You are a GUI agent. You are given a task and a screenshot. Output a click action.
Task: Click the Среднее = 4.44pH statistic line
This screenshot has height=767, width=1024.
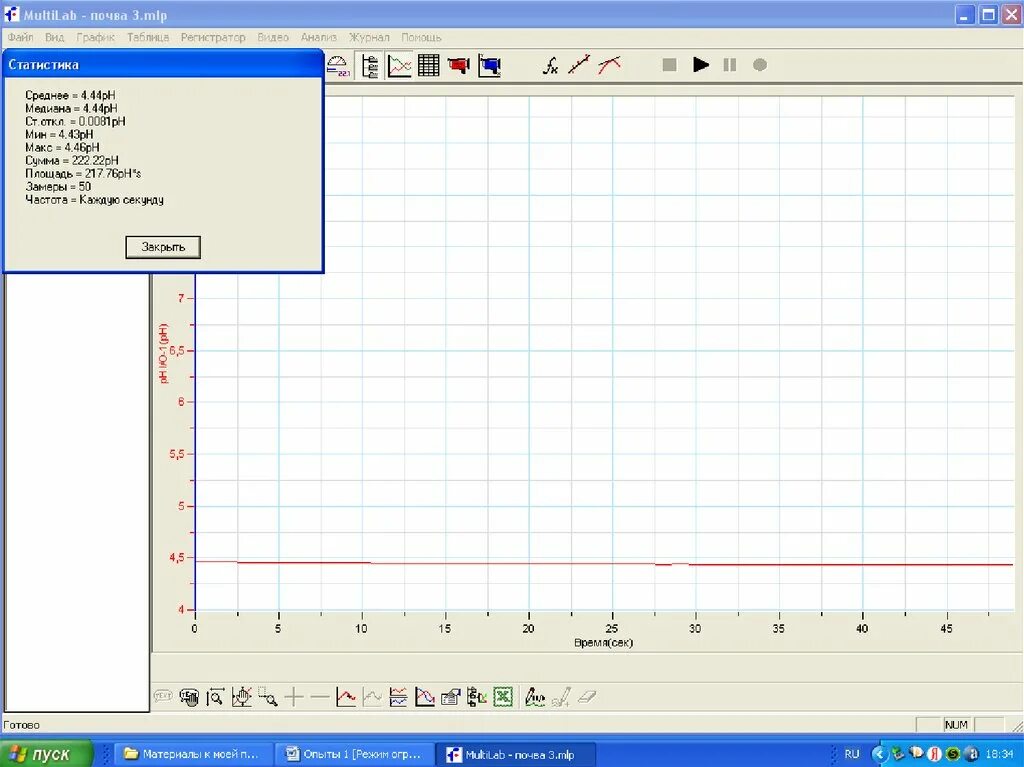pos(70,95)
